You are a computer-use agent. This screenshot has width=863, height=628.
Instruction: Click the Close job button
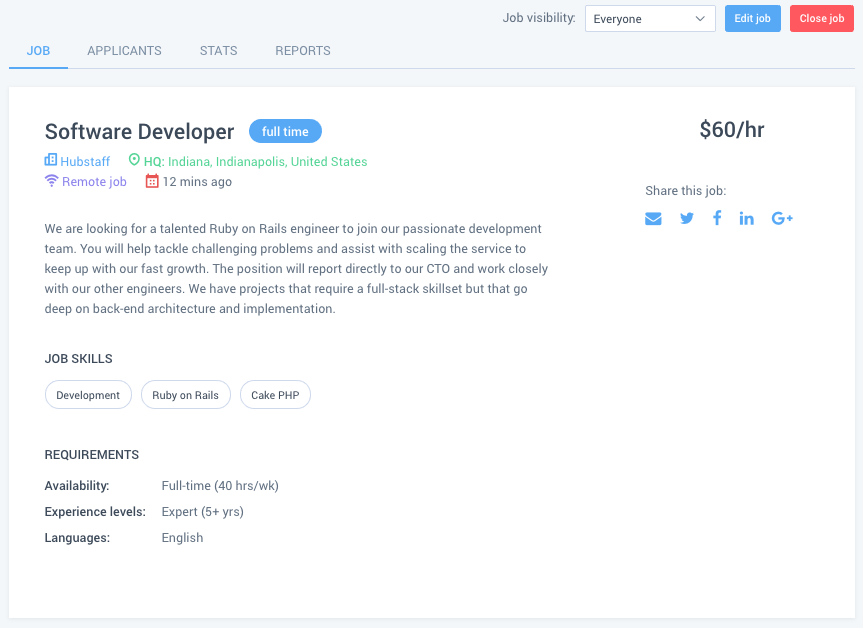tap(822, 19)
